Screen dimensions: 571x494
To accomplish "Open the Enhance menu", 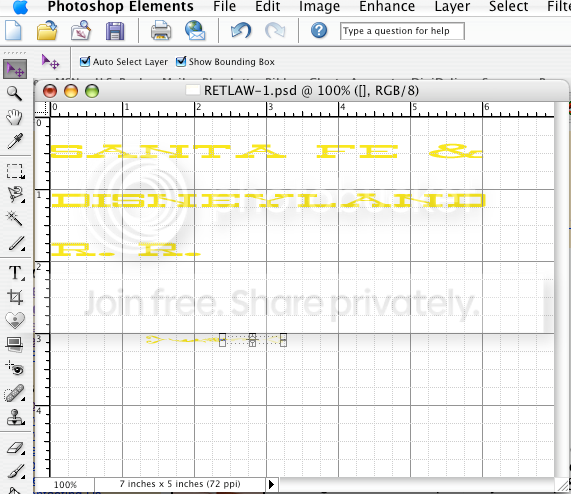I will (x=387, y=7).
